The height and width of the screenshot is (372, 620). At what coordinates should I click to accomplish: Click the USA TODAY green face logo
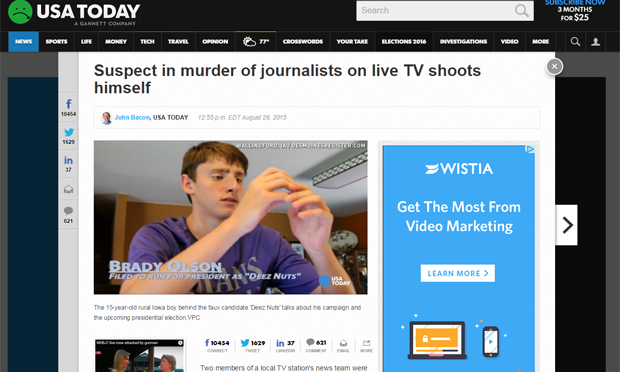point(20,12)
